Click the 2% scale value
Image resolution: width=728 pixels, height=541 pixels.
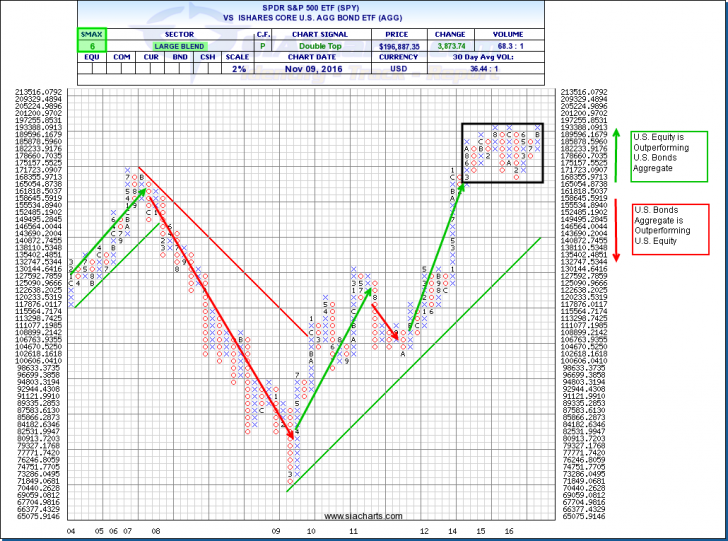(x=237, y=70)
